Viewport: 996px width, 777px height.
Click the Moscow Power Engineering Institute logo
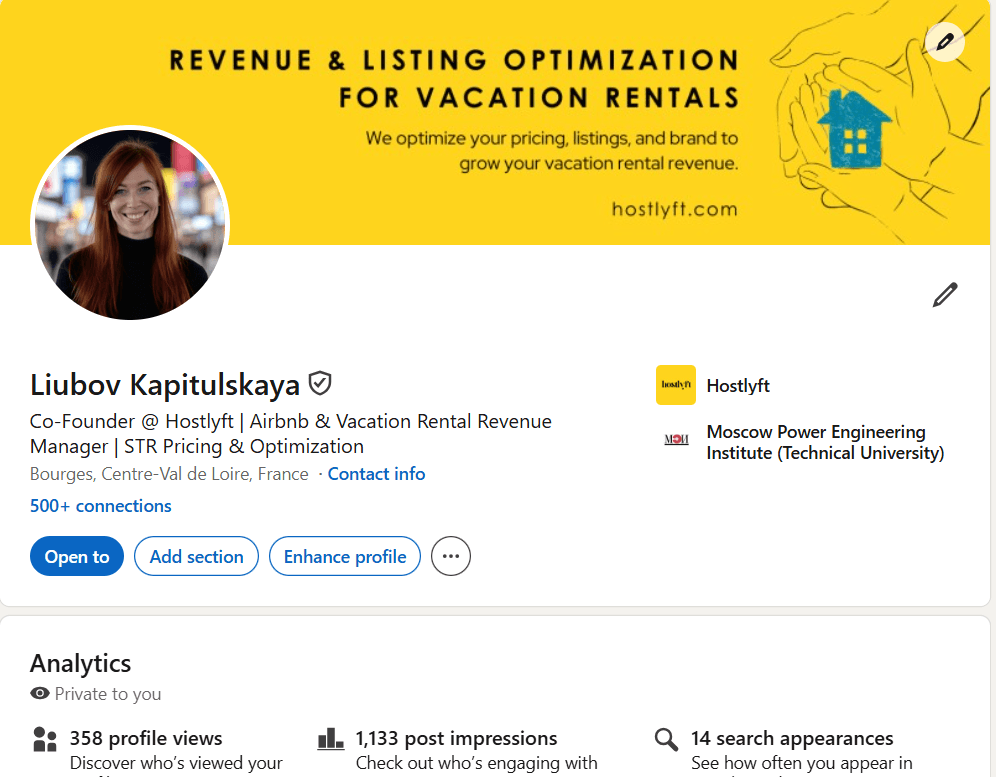(x=676, y=439)
